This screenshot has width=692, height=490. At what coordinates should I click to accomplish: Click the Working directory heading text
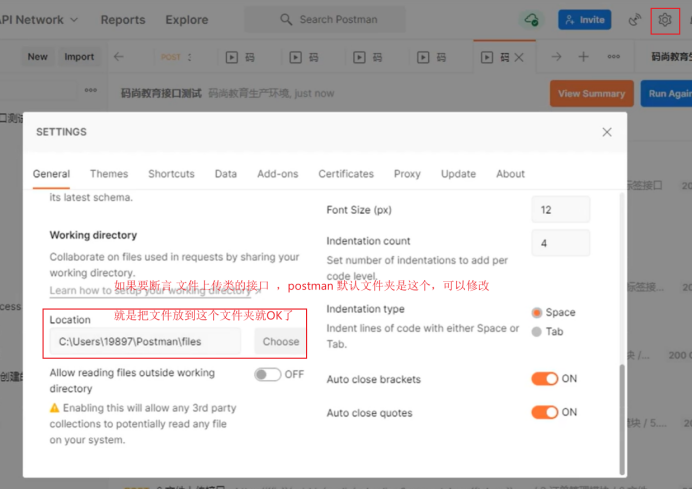click(93, 235)
